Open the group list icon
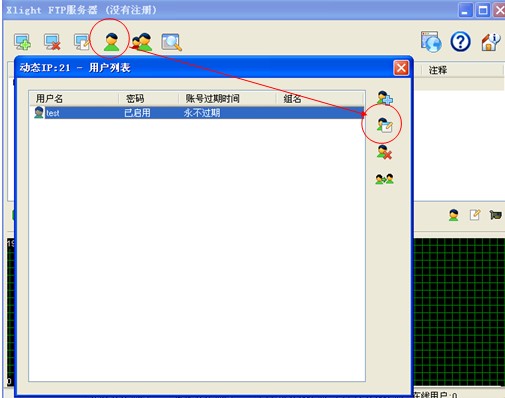The width and height of the screenshot is (505, 398). (142, 42)
